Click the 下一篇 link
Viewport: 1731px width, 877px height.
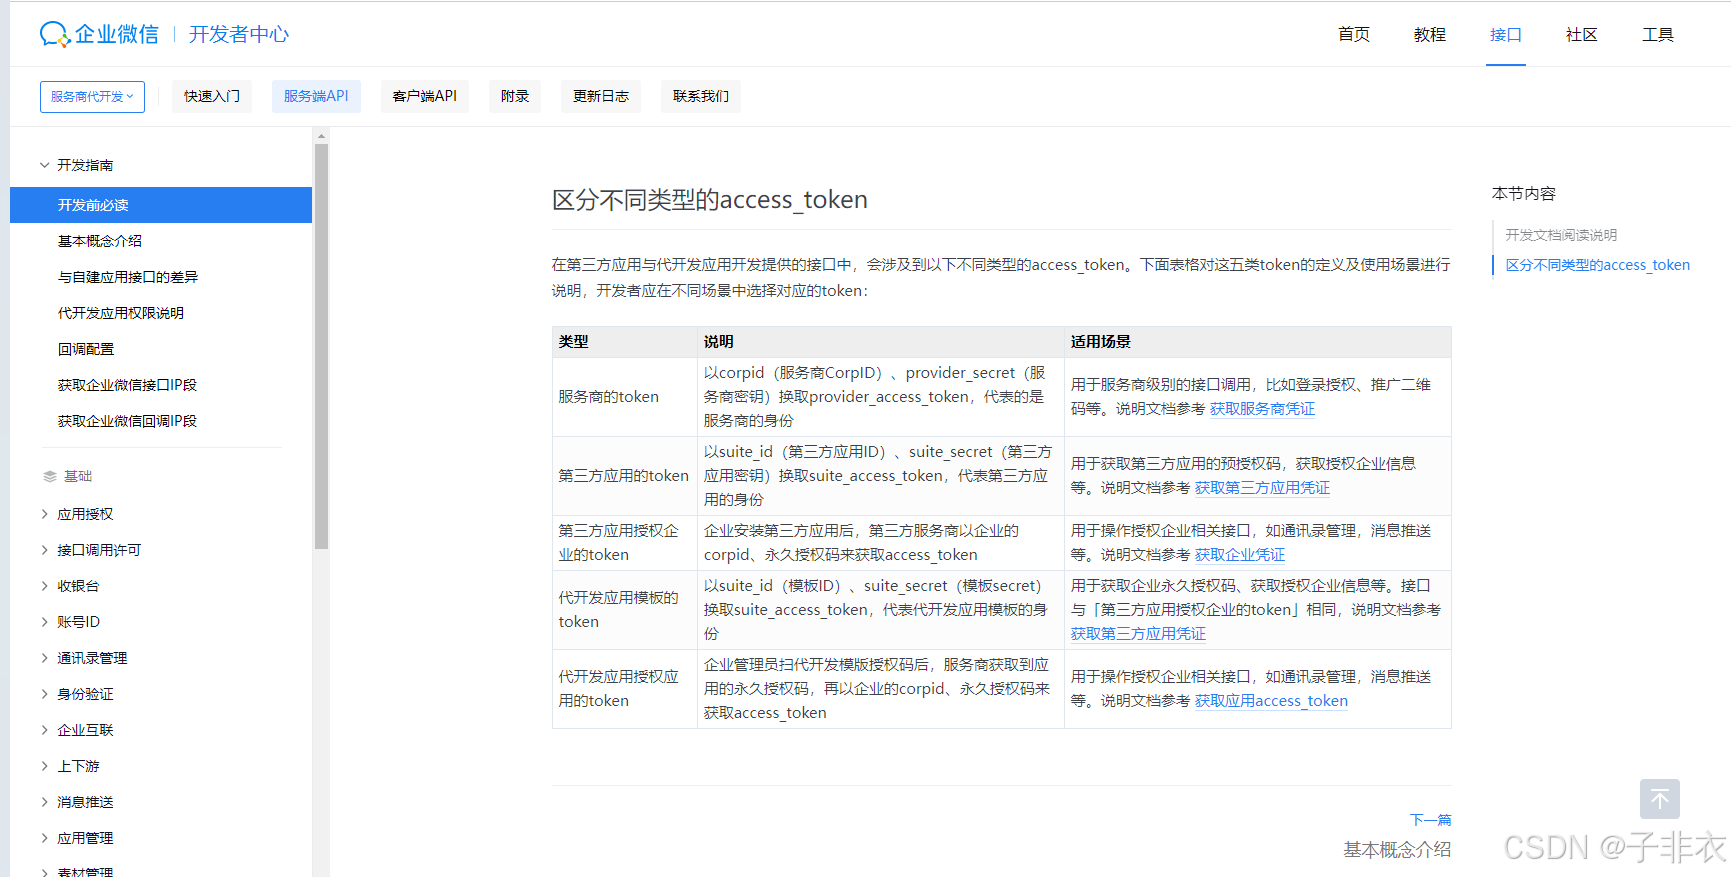1430,820
